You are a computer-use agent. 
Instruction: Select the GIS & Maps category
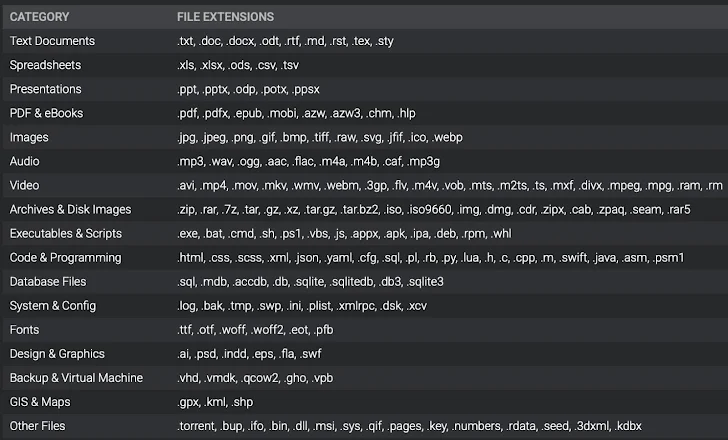click(41, 402)
